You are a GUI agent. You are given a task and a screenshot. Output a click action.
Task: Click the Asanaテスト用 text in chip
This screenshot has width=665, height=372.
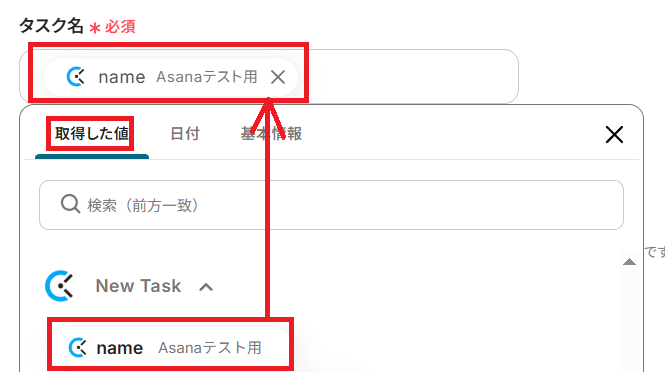[207, 77]
